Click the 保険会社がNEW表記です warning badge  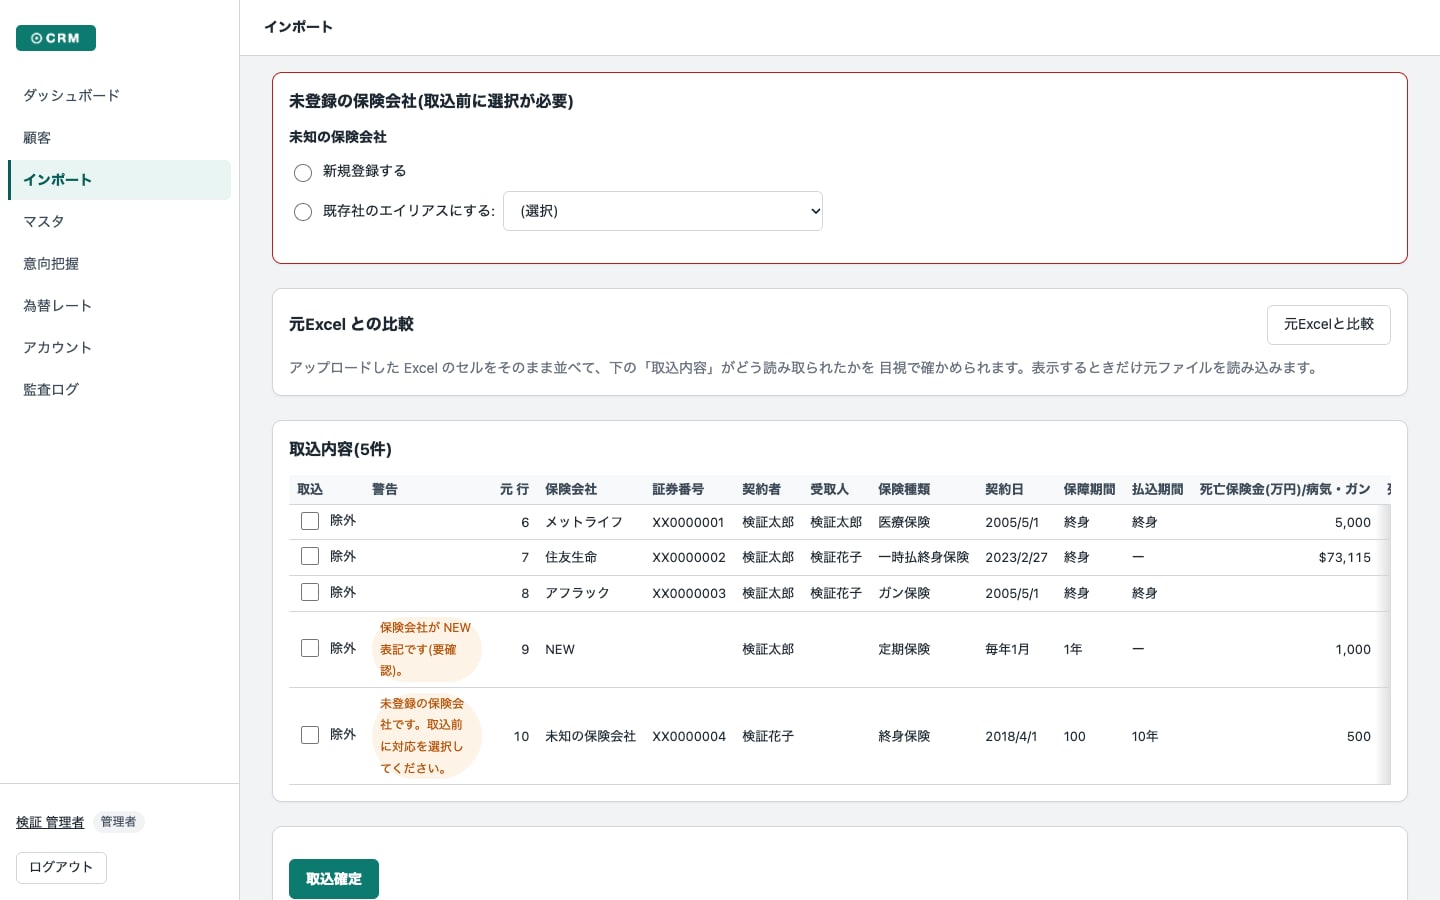tap(427, 649)
